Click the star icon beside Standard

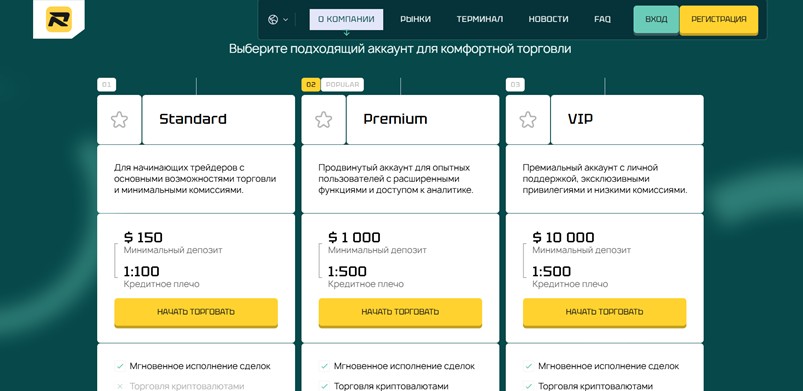pyautogui.click(x=119, y=119)
